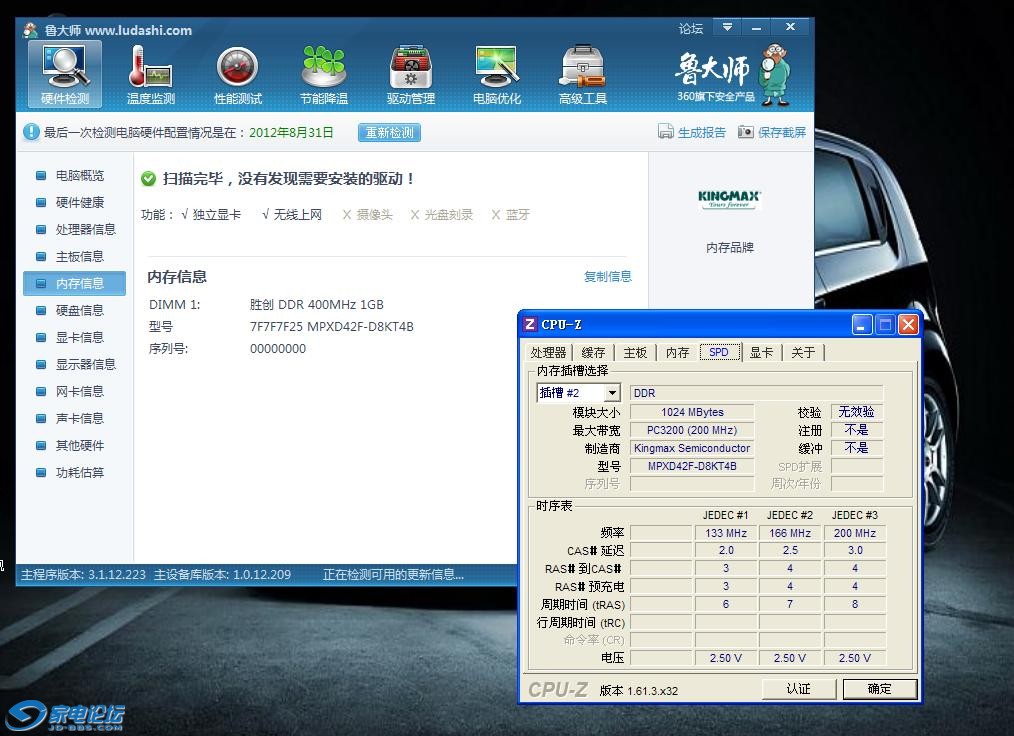Image resolution: width=1014 pixels, height=736 pixels.
Task: Click the Kingmax memory brand logo
Action: (729, 199)
